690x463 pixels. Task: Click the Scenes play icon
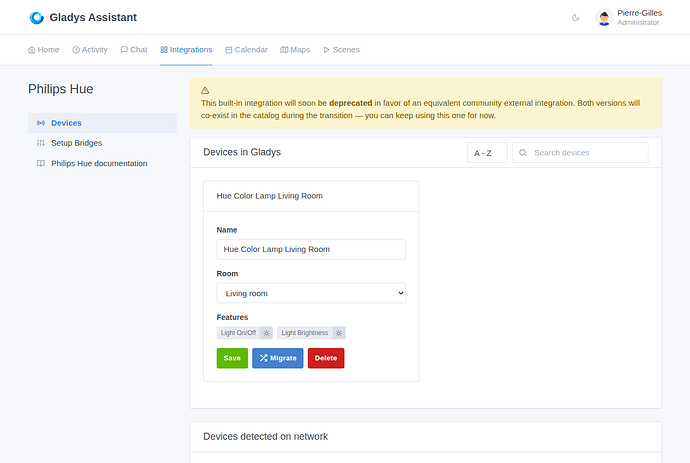327,50
